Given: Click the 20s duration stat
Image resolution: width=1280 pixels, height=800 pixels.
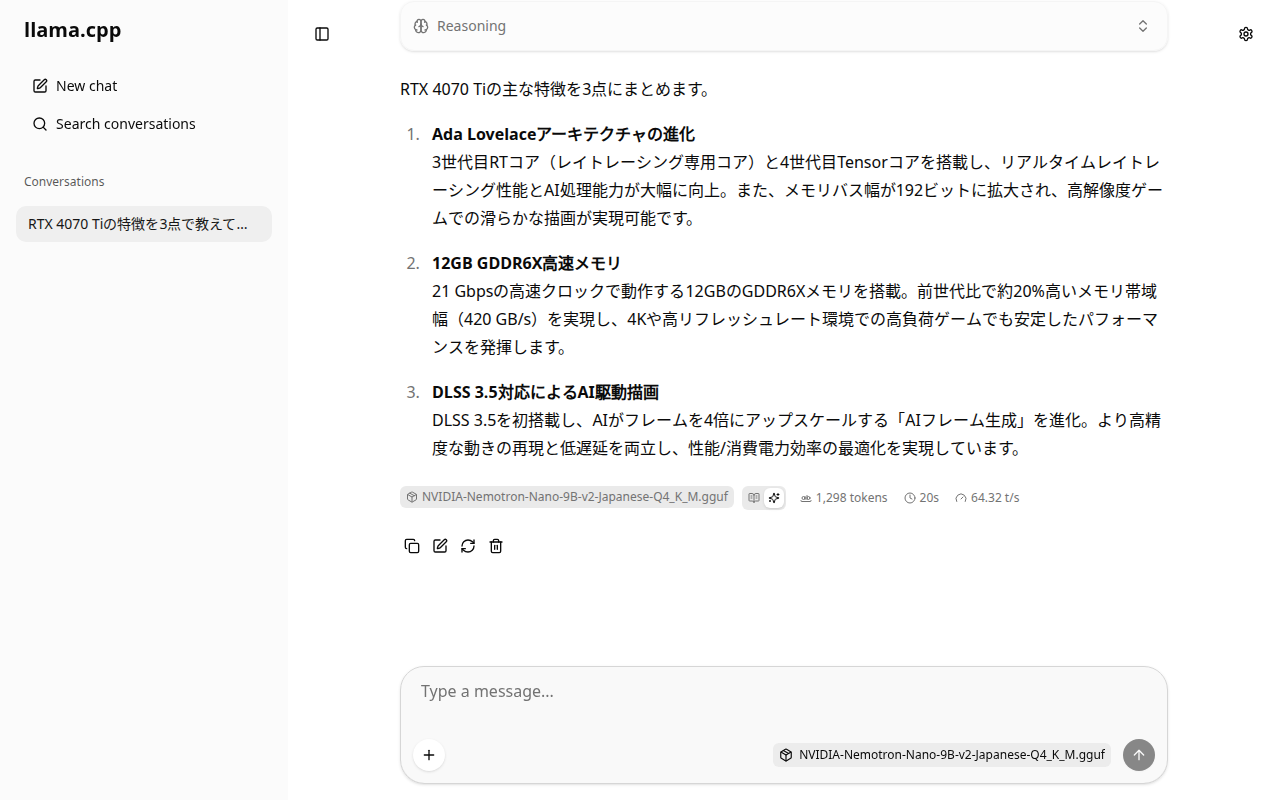Looking at the screenshot, I should coord(922,497).
